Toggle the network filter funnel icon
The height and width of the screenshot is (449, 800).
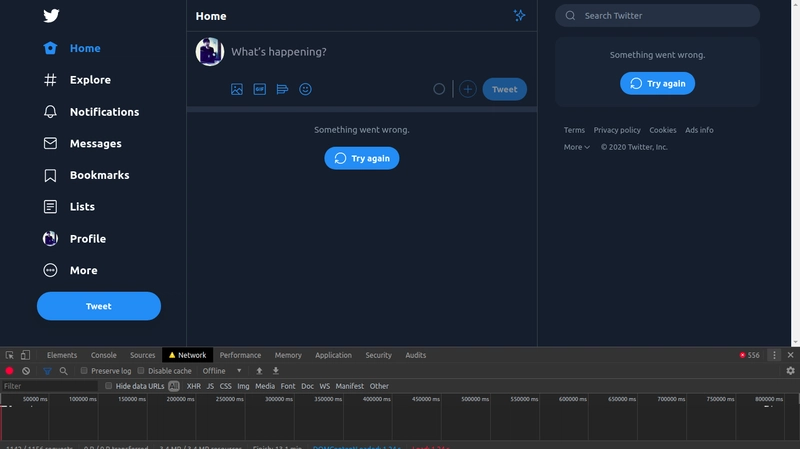(x=47, y=371)
